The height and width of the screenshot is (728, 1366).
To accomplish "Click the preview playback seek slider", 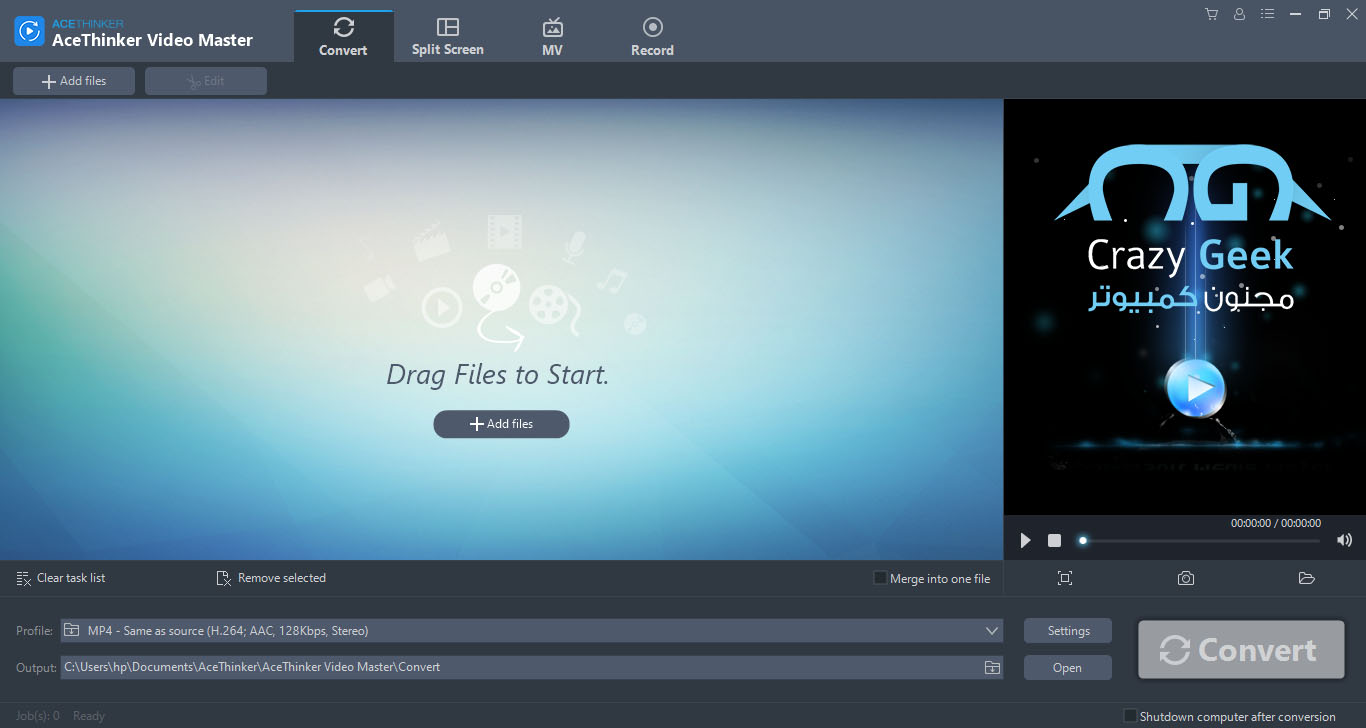I will pos(1200,541).
